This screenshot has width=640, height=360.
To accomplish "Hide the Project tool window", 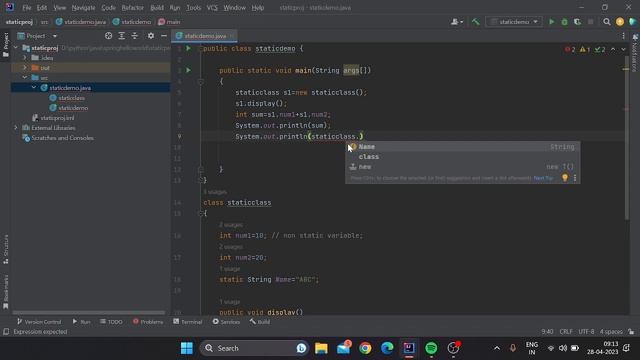I will coord(164,36).
